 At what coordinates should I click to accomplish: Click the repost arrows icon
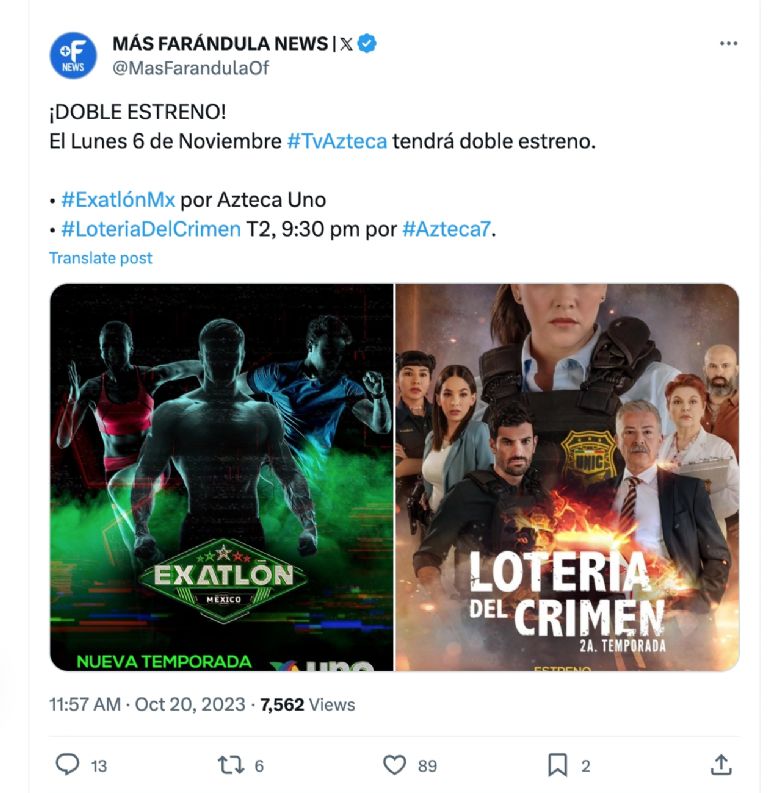click(x=231, y=765)
